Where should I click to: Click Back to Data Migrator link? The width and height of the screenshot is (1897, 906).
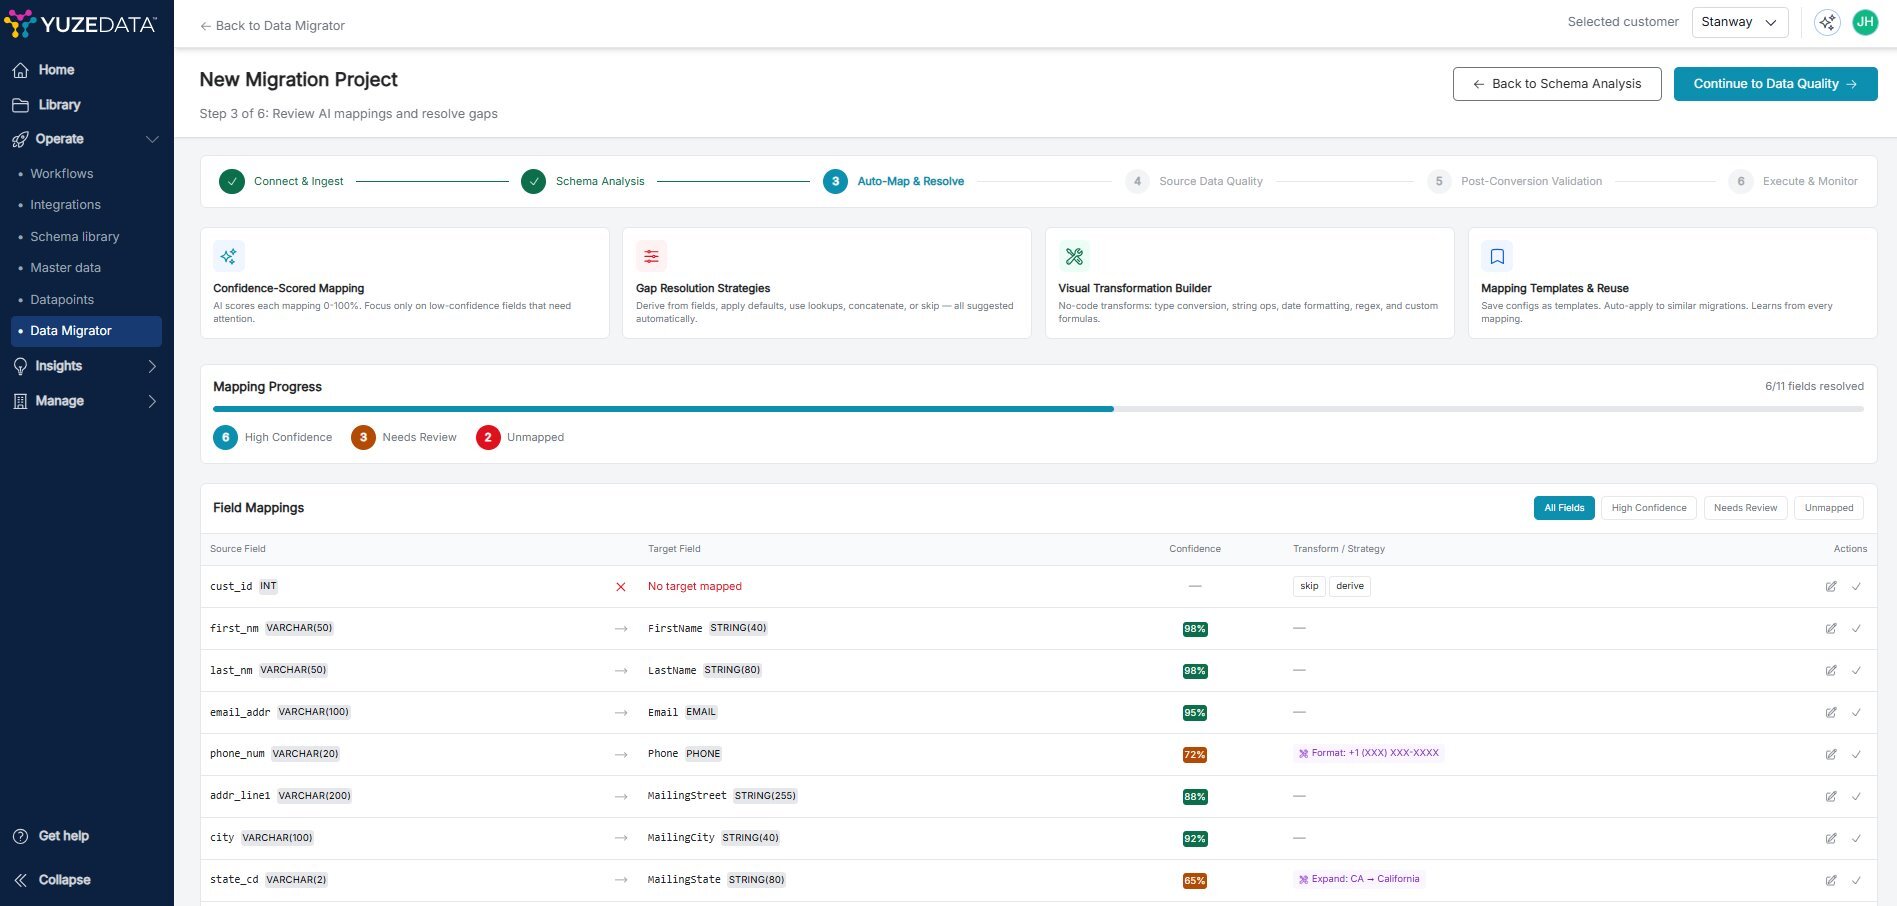coord(272,26)
